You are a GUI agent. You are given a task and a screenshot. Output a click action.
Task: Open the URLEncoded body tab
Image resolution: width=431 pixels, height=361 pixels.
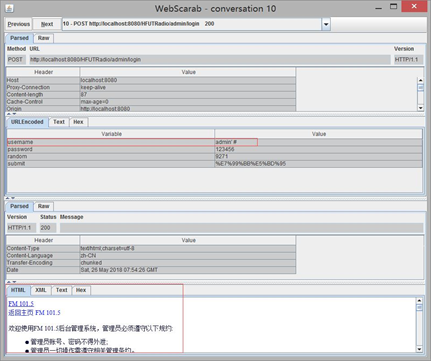click(27, 122)
